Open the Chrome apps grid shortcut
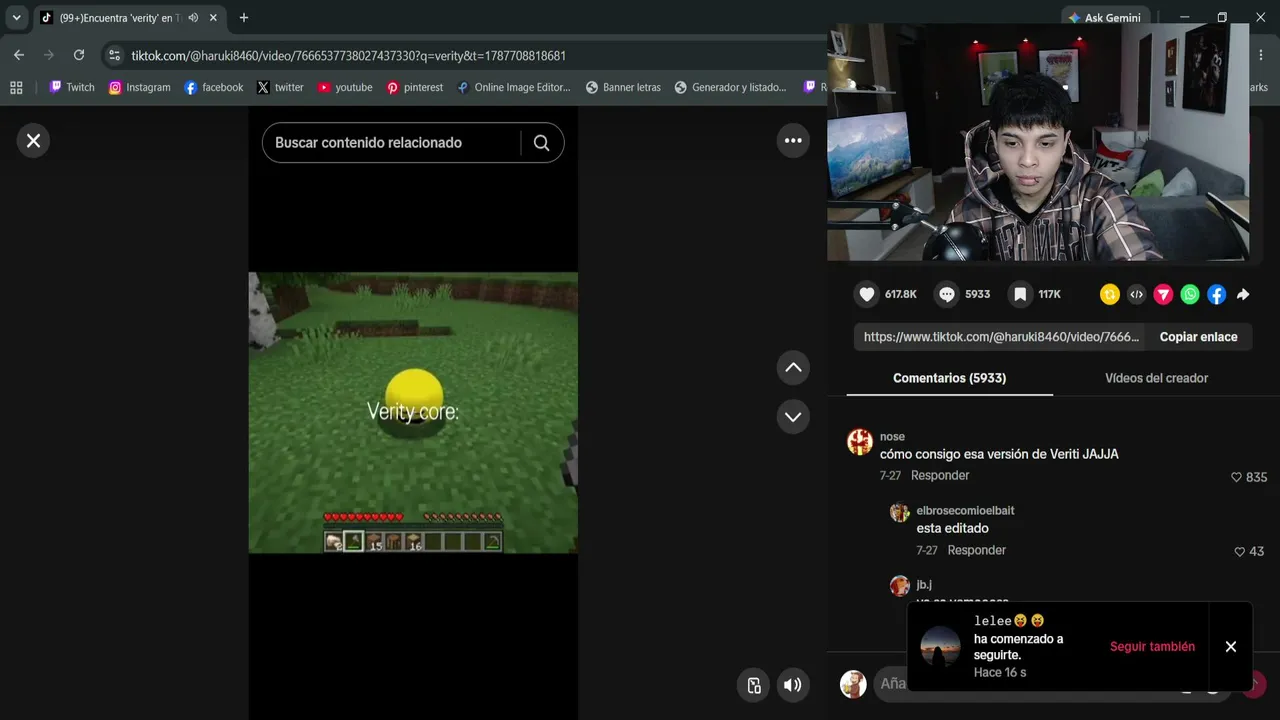Screen dimensions: 1280x720 (17, 87)
